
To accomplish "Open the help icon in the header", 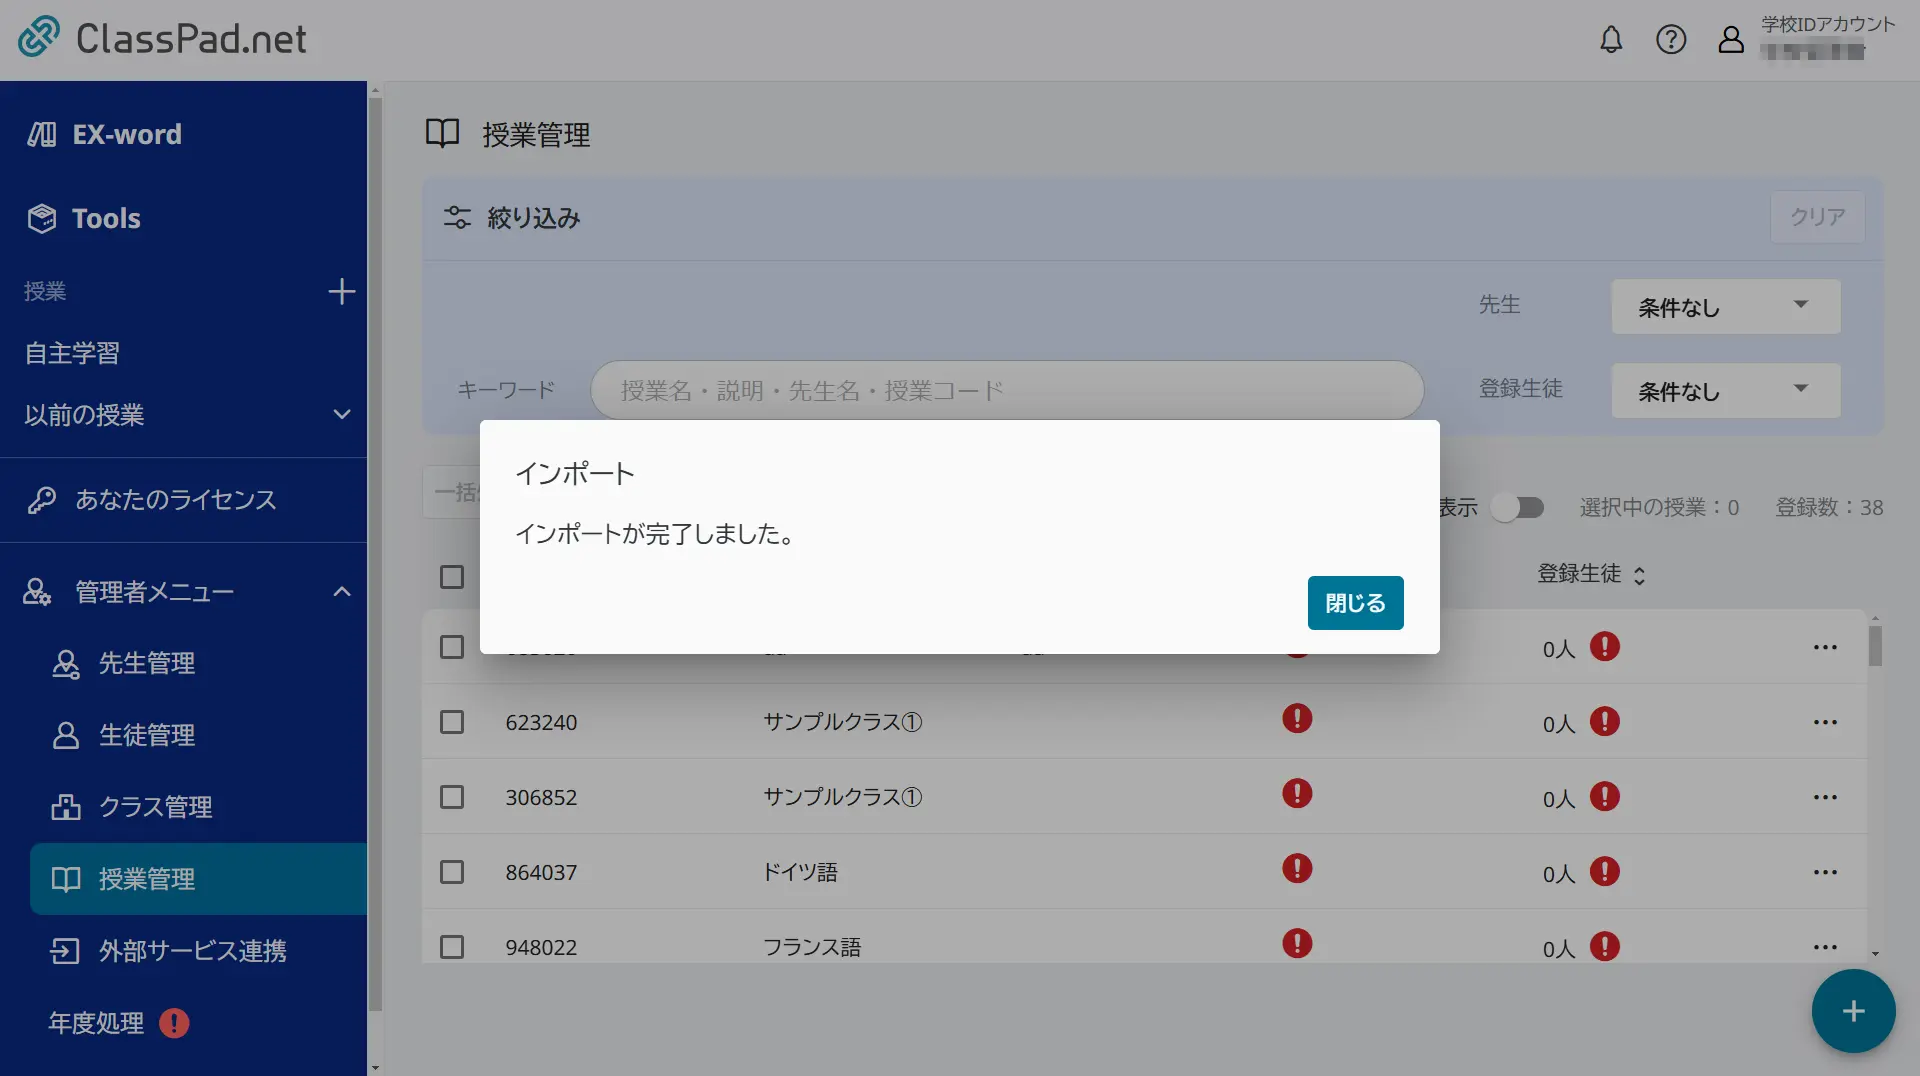I will 1671,40.
